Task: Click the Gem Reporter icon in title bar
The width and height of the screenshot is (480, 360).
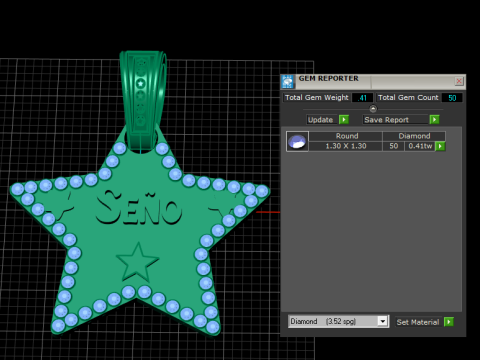Action: point(287,82)
